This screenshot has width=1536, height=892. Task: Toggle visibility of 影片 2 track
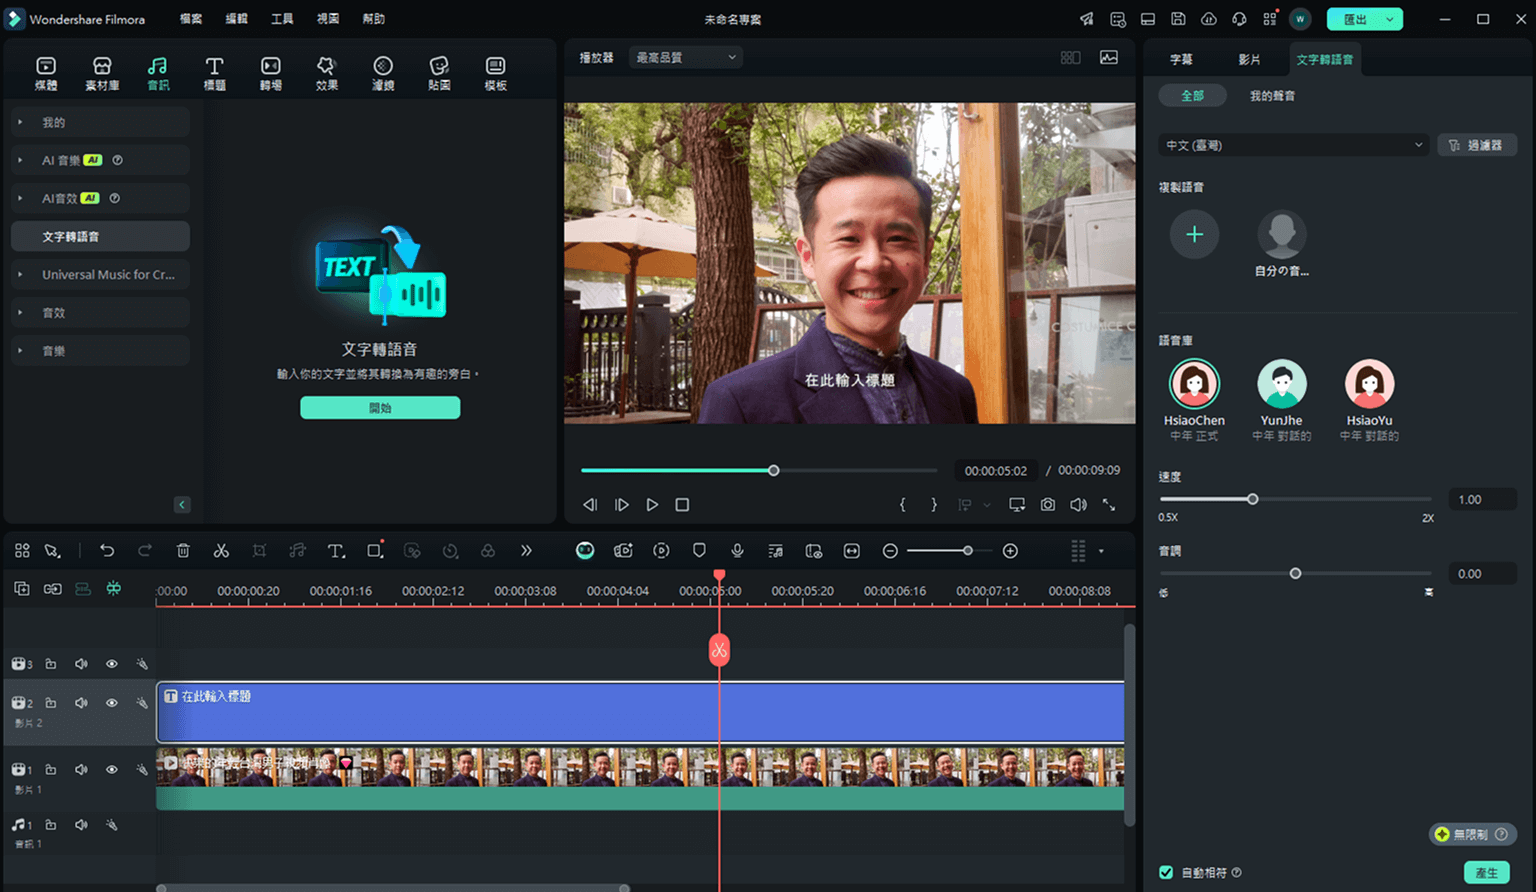[x=112, y=703]
